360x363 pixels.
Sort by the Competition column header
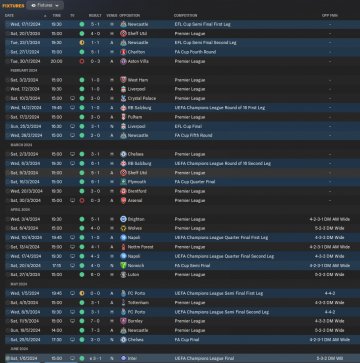185,16
